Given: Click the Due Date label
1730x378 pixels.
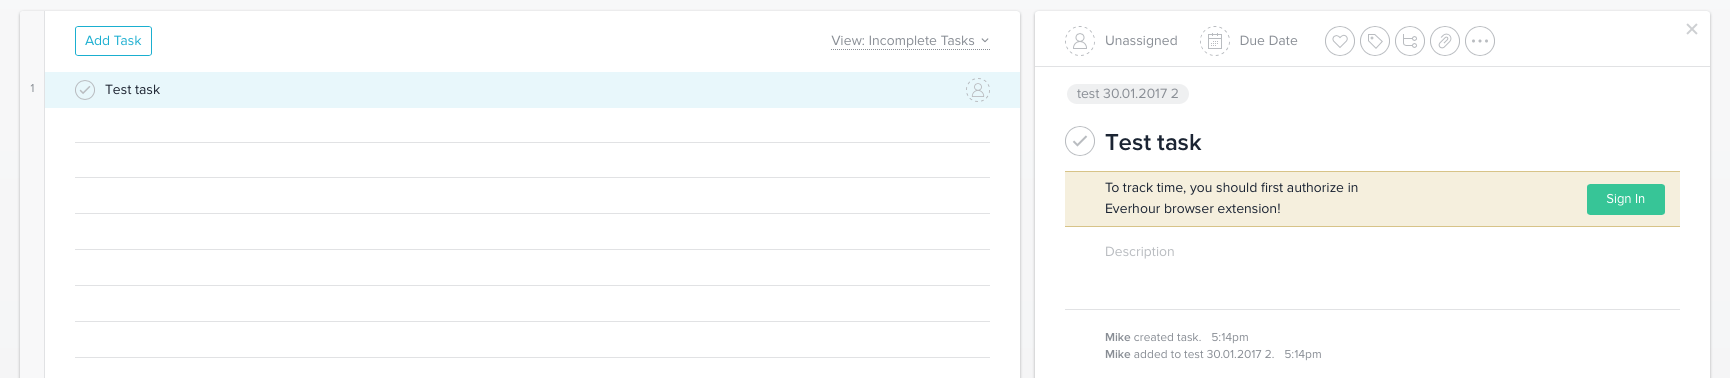Looking at the screenshot, I should 1268,41.
